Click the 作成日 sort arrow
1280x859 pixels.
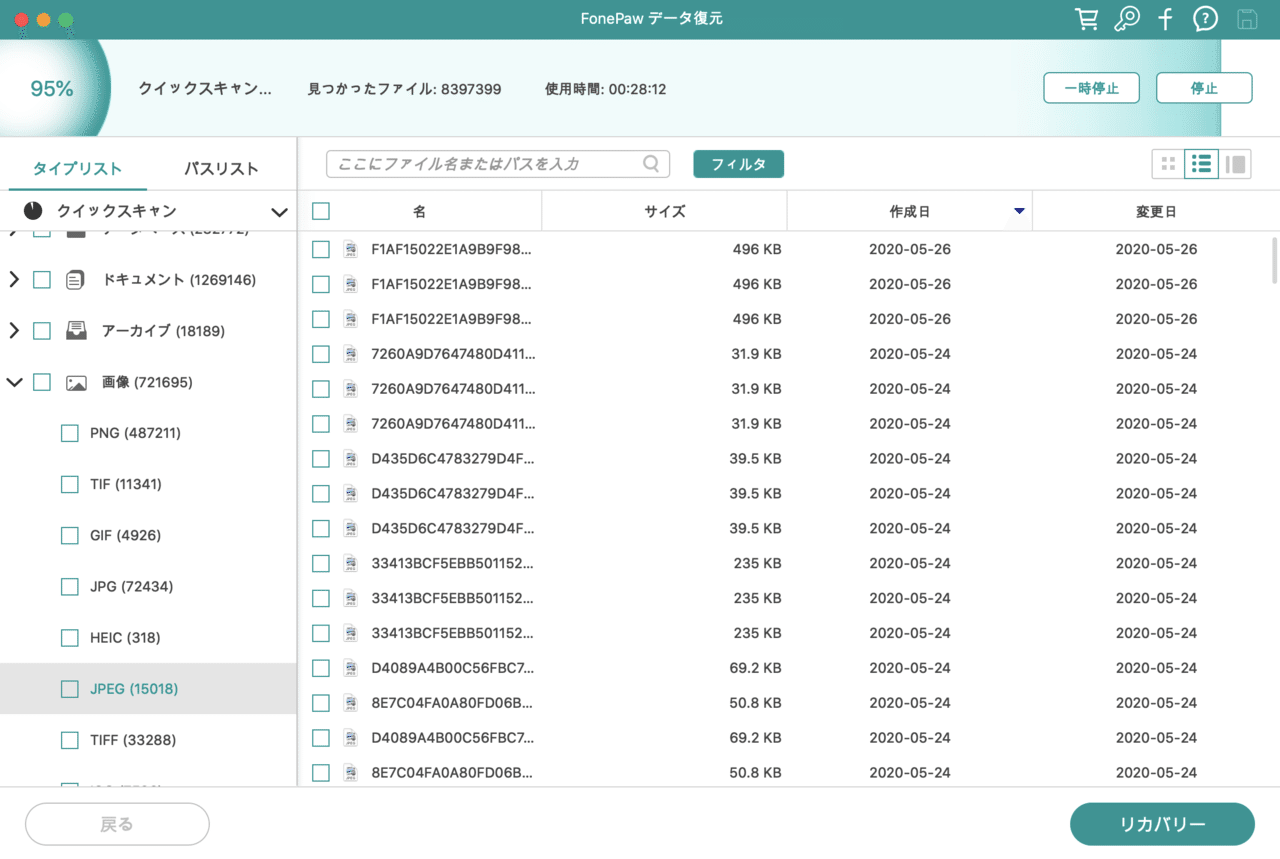pyautogui.click(x=1019, y=211)
